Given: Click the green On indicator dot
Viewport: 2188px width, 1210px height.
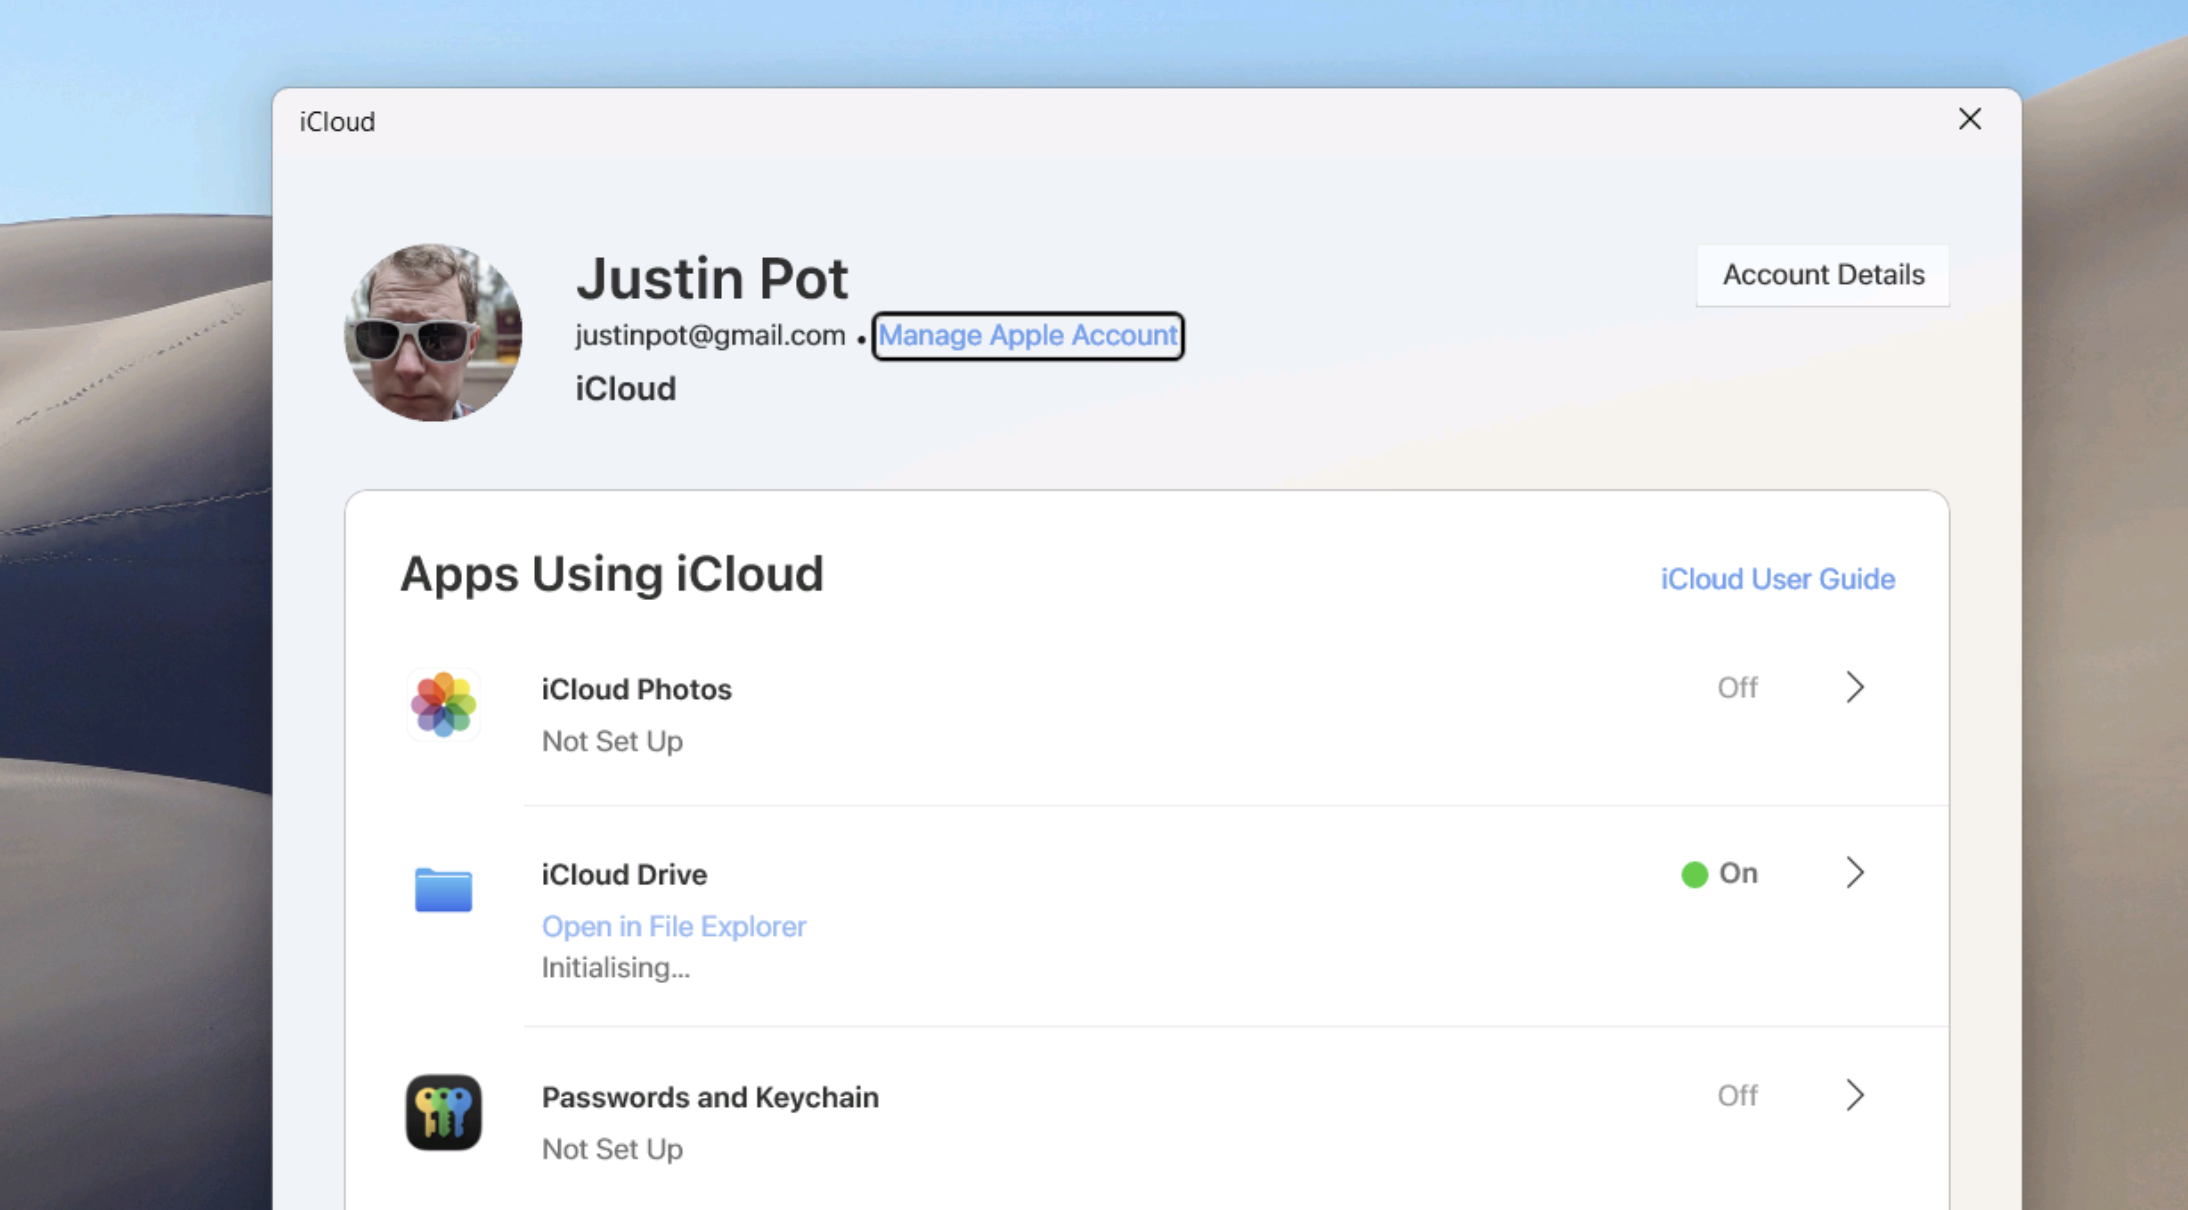Looking at the screenshot, I should (1694, 875).
